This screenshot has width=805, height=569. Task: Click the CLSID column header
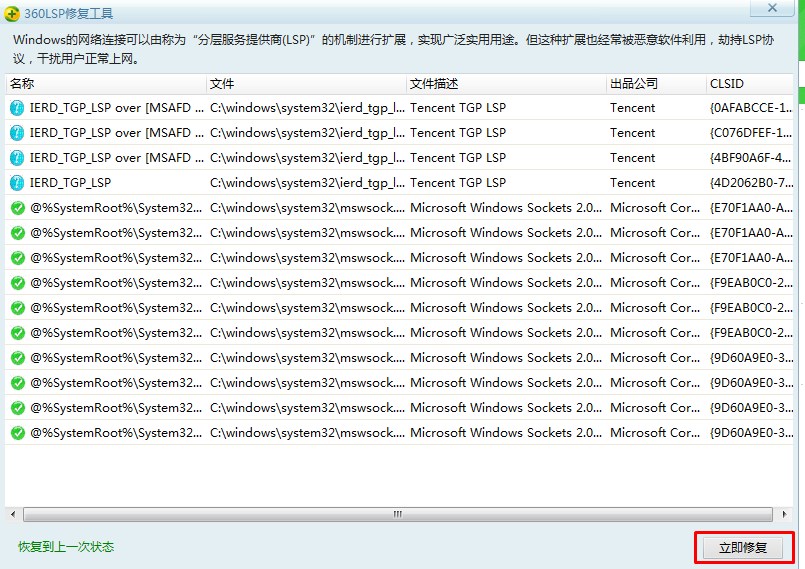click(750, 84)
